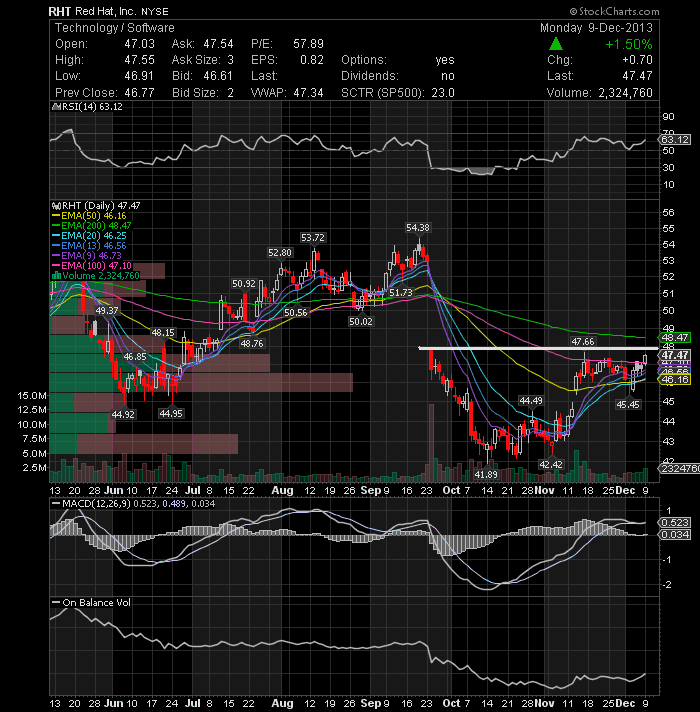This screenshot has height=712, width=700.
Task: Click the NYSE exchange label
Action: click(155, 12)
